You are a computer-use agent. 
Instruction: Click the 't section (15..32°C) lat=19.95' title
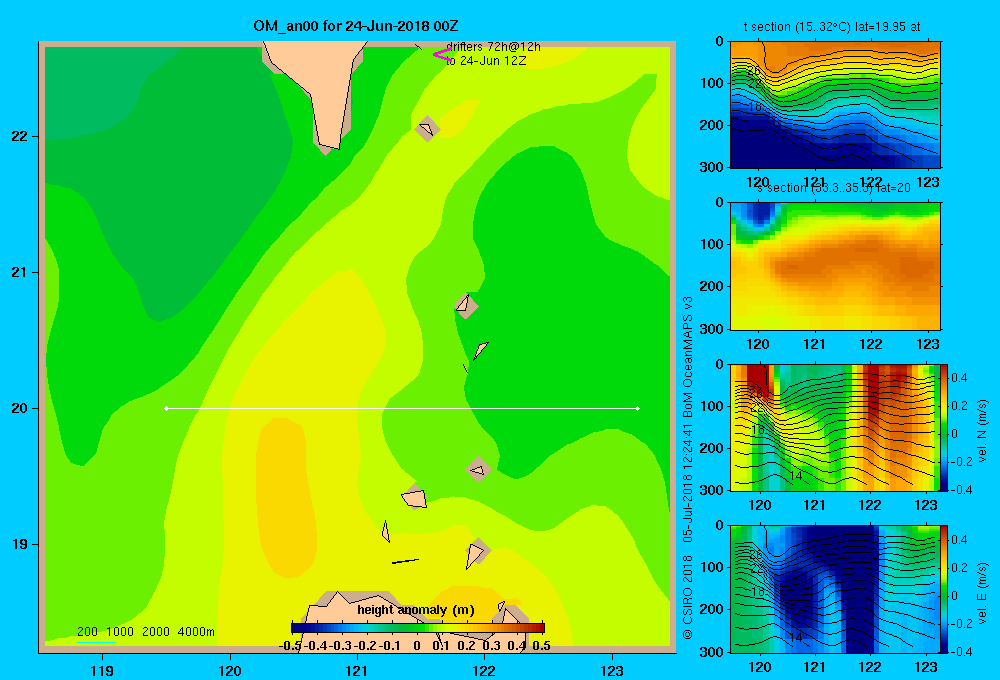coord(832,27)
